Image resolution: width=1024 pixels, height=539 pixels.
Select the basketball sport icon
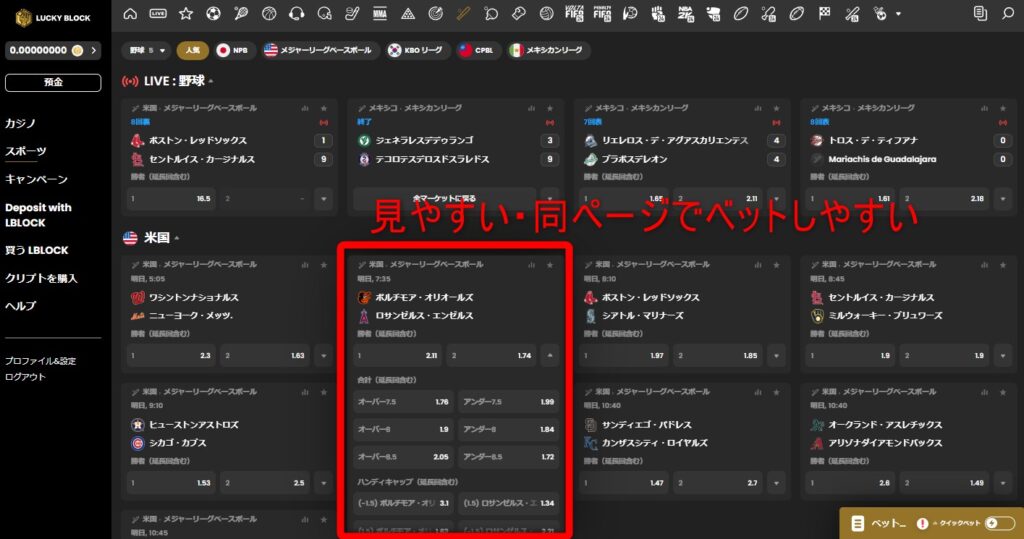pos(269,14)
